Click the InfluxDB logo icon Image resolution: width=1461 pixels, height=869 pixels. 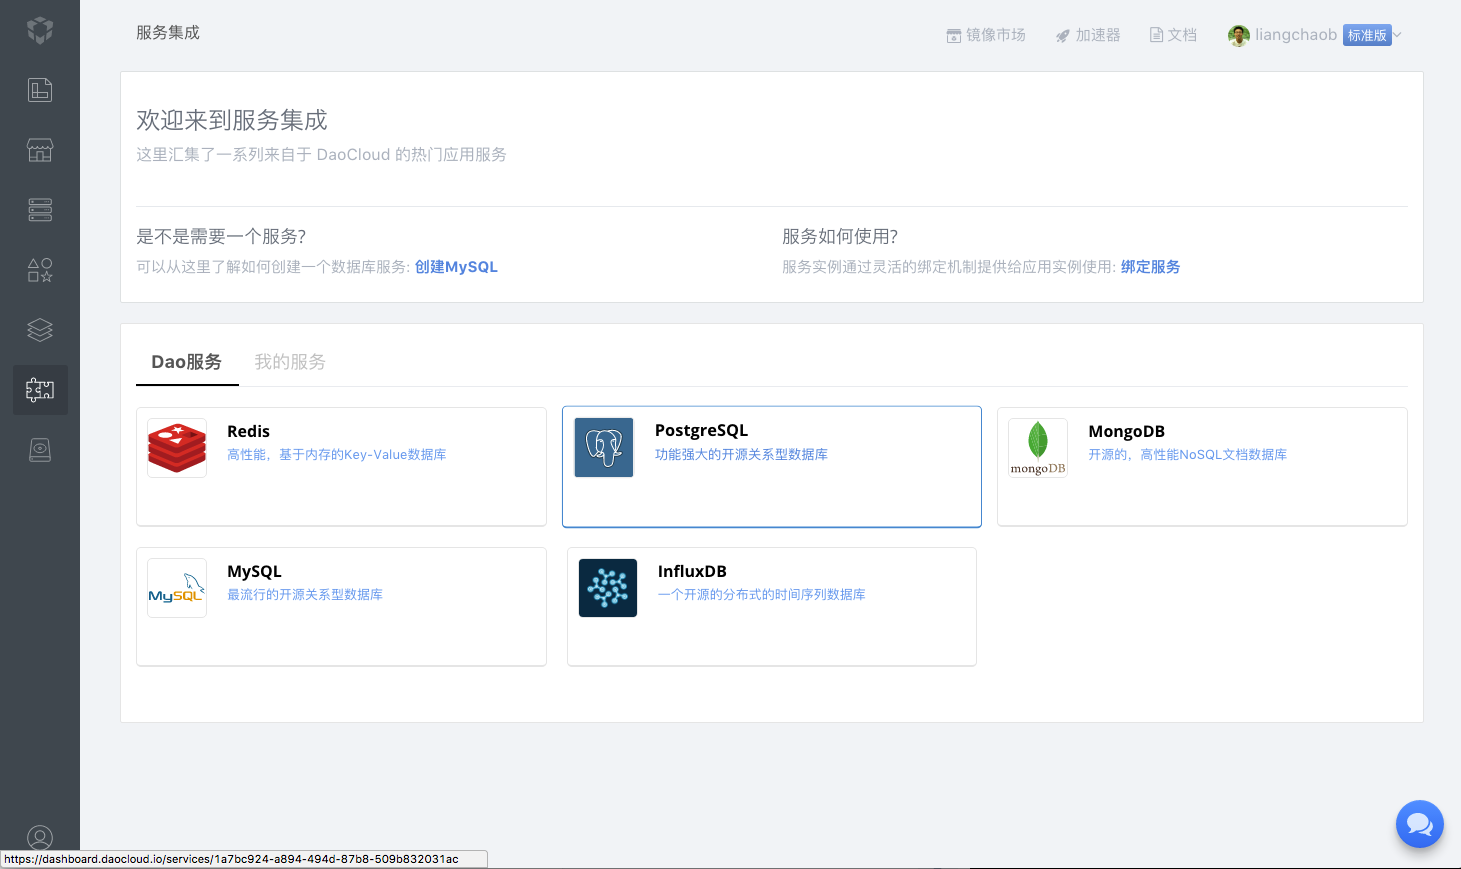pyautogui.click(x=608, y=588)
